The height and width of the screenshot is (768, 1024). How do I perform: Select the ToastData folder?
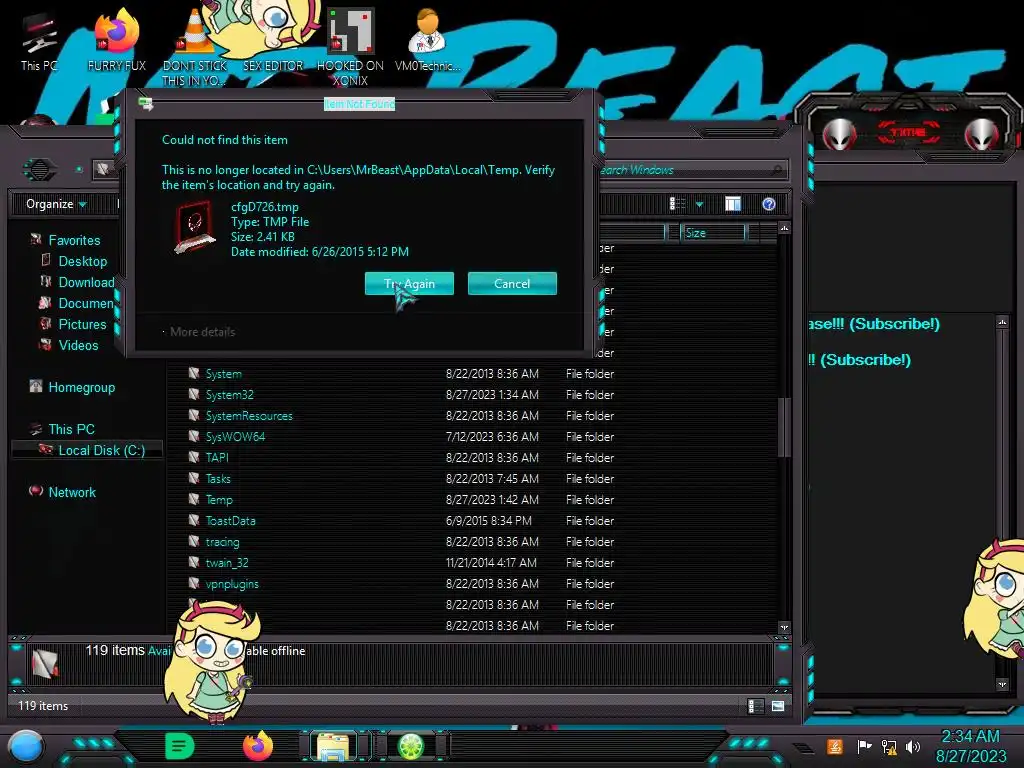coord(231,520)
